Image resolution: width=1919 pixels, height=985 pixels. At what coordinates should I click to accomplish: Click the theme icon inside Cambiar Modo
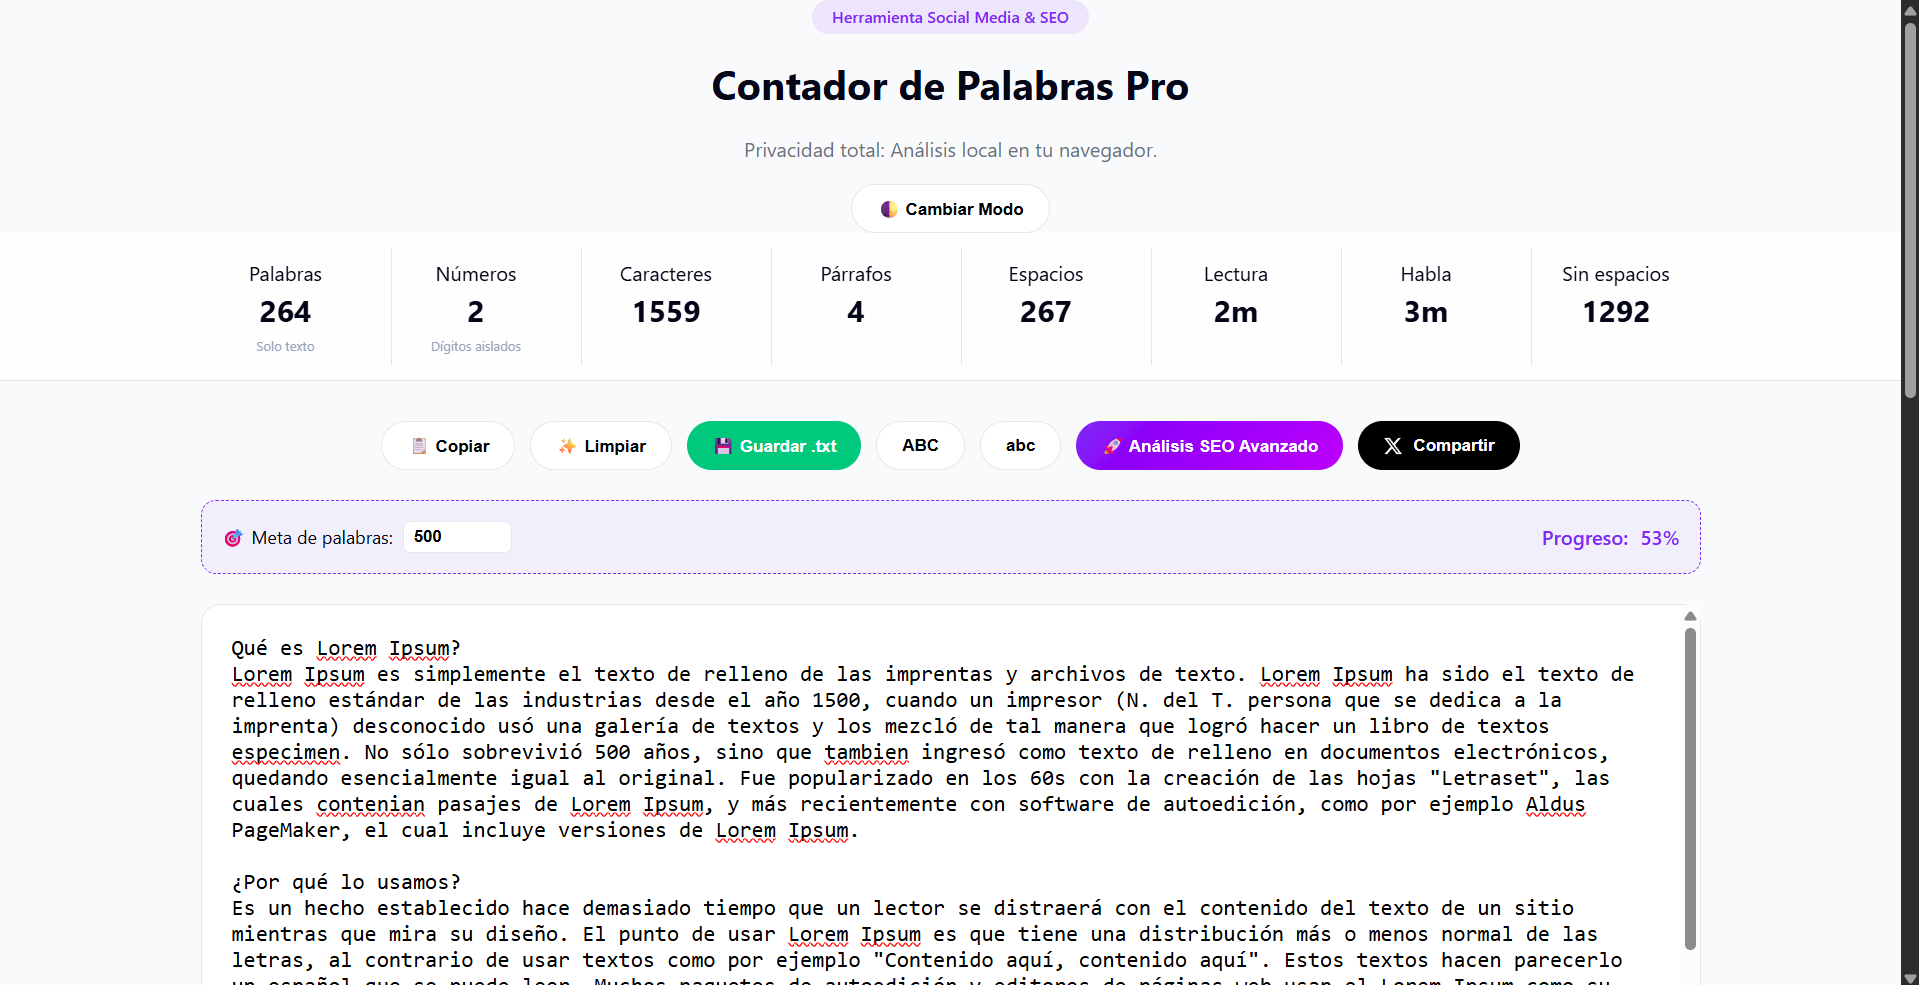click(x=891, y=209)
